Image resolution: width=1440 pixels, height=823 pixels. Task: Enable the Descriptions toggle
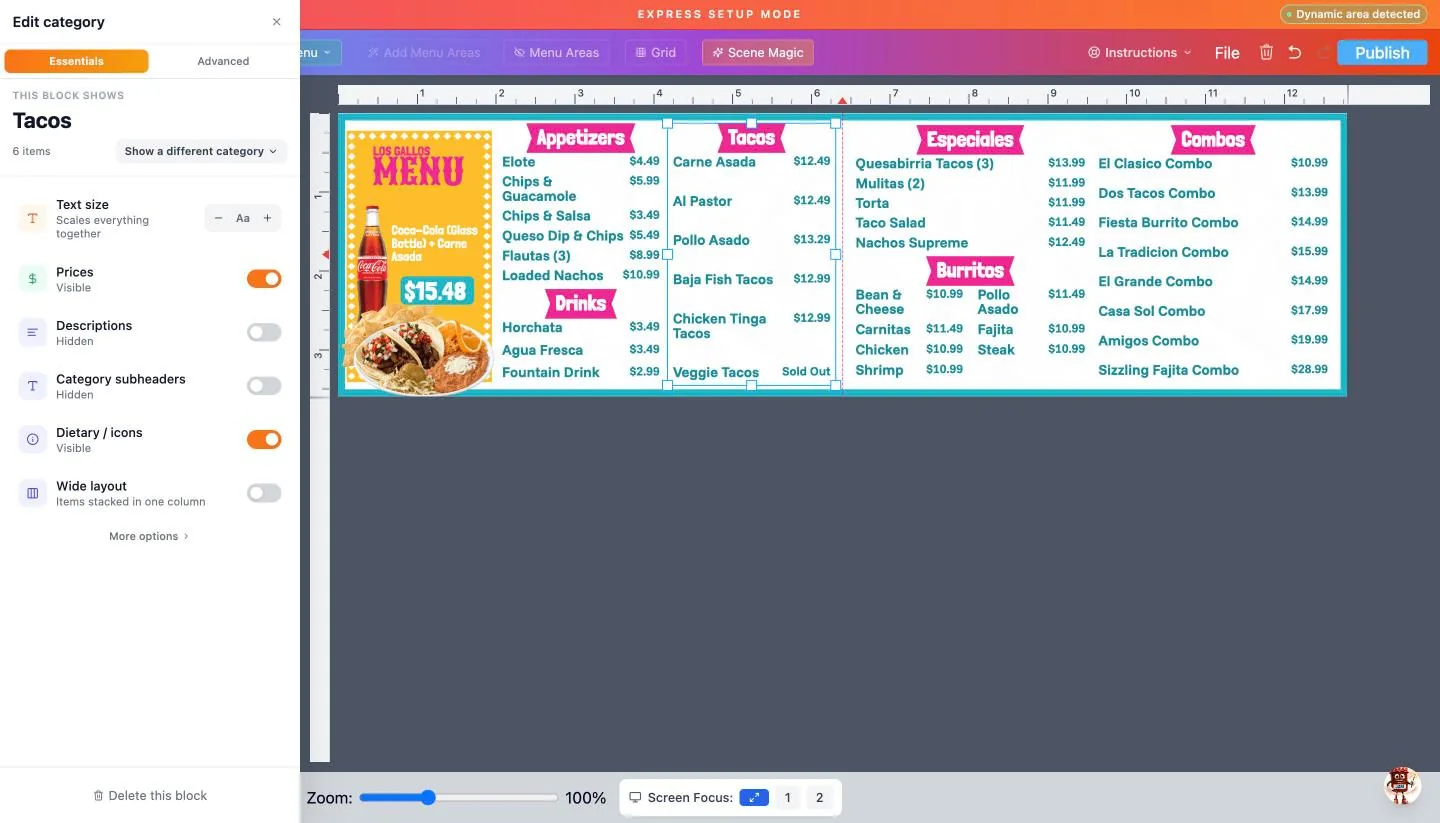(264, 333)
